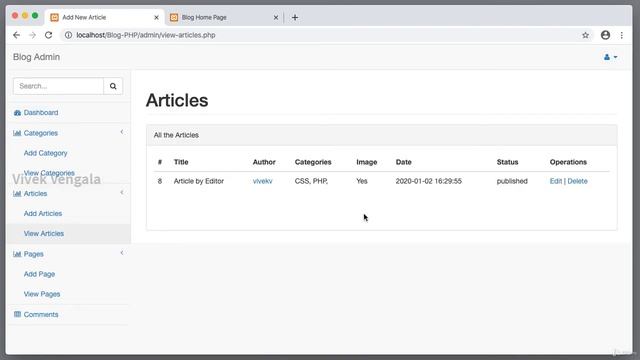Close the Add New Article tab
Image resolution: width=640 pixels, height=360 pixels.
[156, 18]
